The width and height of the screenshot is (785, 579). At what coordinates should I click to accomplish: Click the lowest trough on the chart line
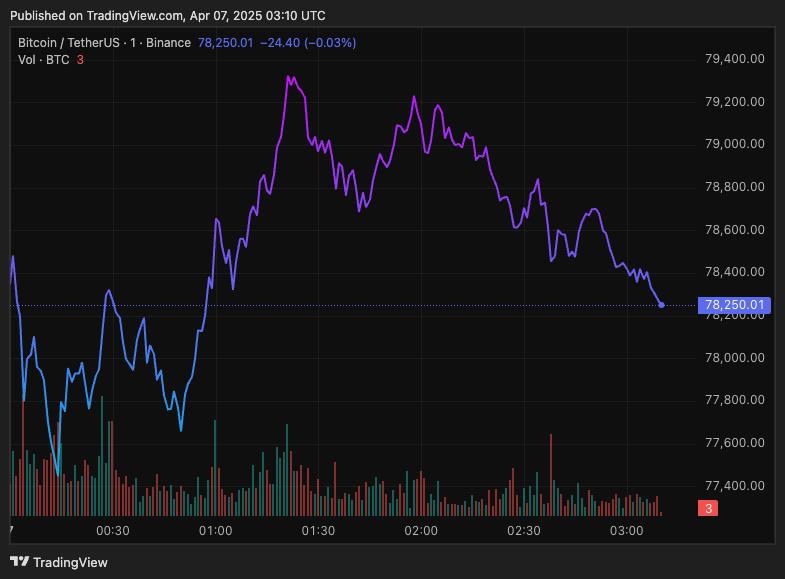tap(58, 473)
